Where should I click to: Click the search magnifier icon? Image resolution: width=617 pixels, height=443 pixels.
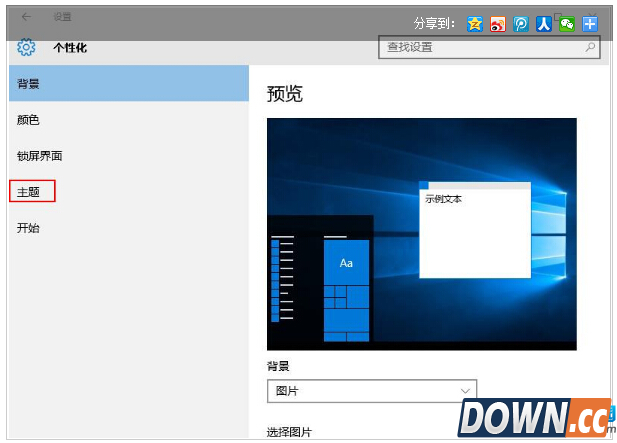pyautogui.click(x=590, y=47)
